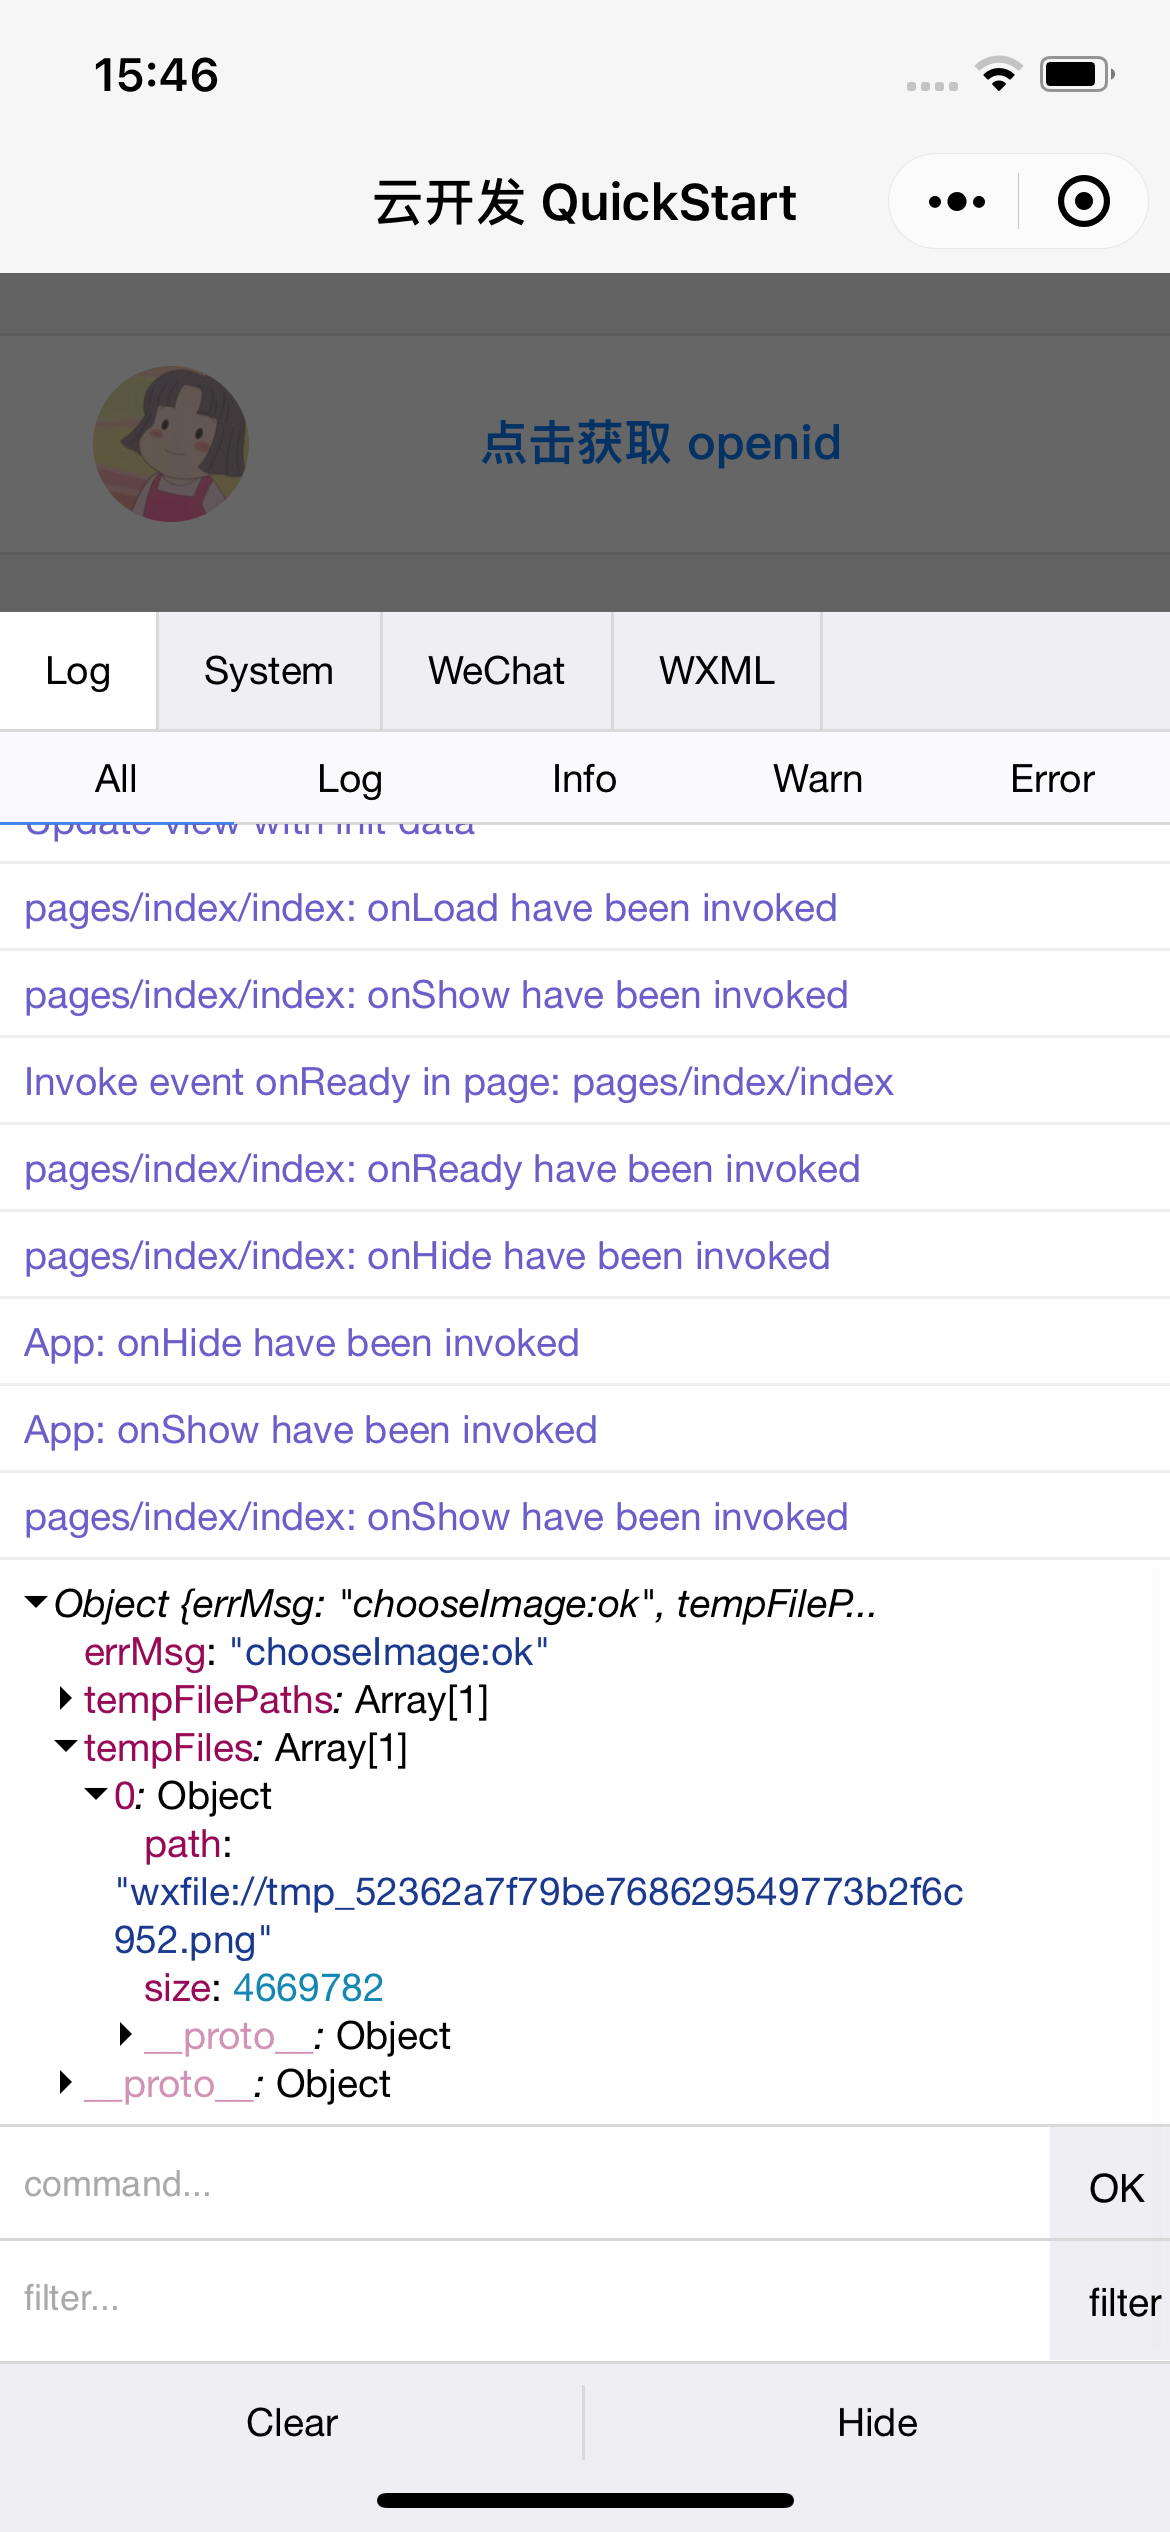
Task: Tap the Wi-Fi status bar icon
Action: click(x=998, y=74)
